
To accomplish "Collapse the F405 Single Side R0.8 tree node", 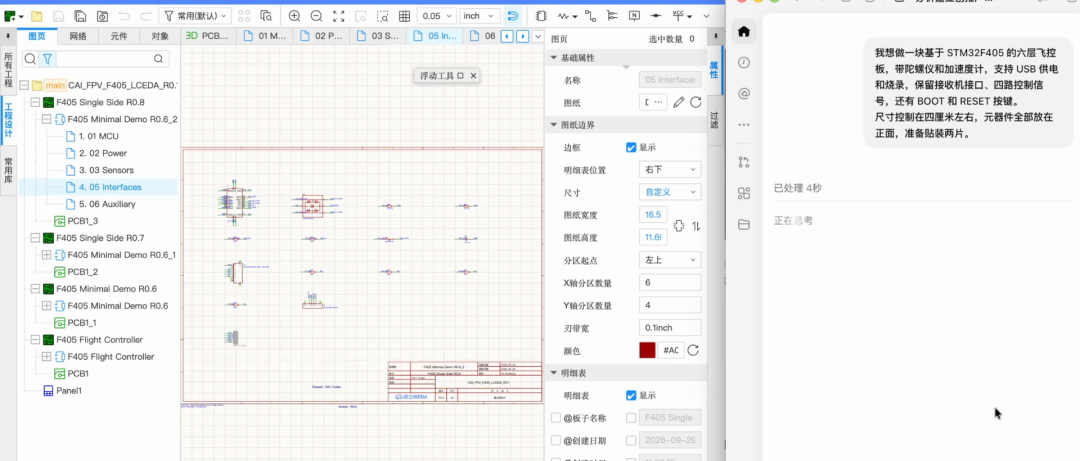I will (x=34, y=102).
